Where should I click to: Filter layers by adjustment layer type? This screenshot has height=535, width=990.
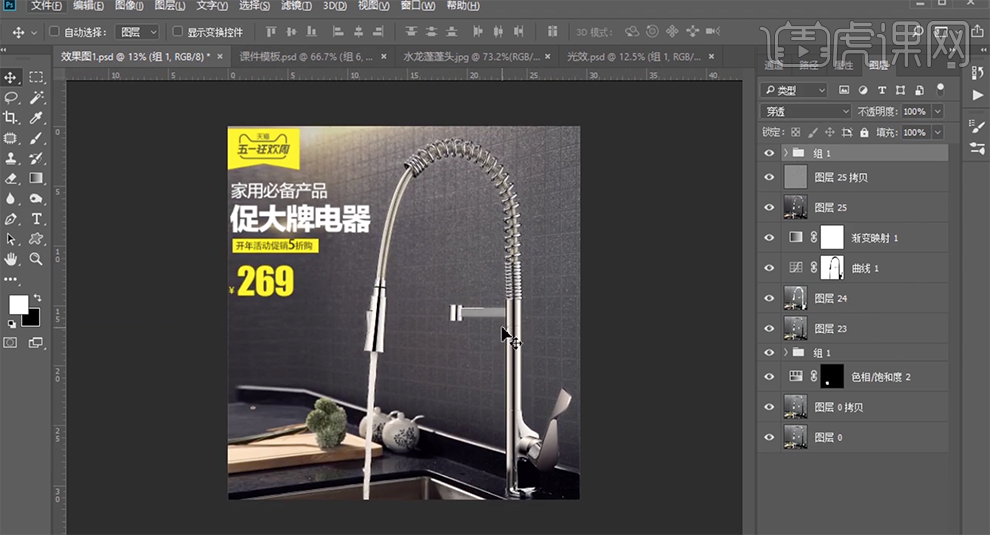coord(863,90)
